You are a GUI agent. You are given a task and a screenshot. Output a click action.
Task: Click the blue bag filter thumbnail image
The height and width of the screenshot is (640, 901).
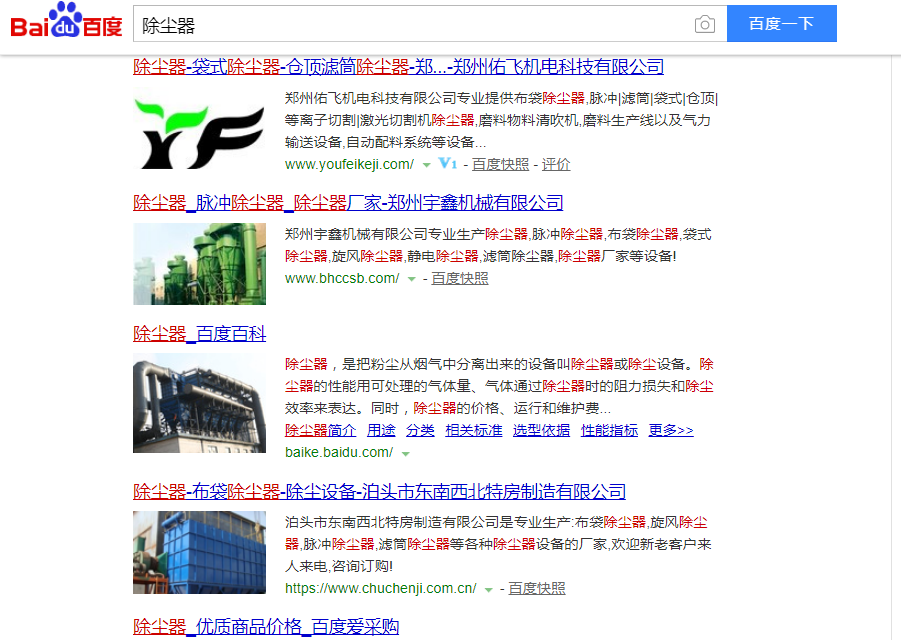tap(199, 552)
